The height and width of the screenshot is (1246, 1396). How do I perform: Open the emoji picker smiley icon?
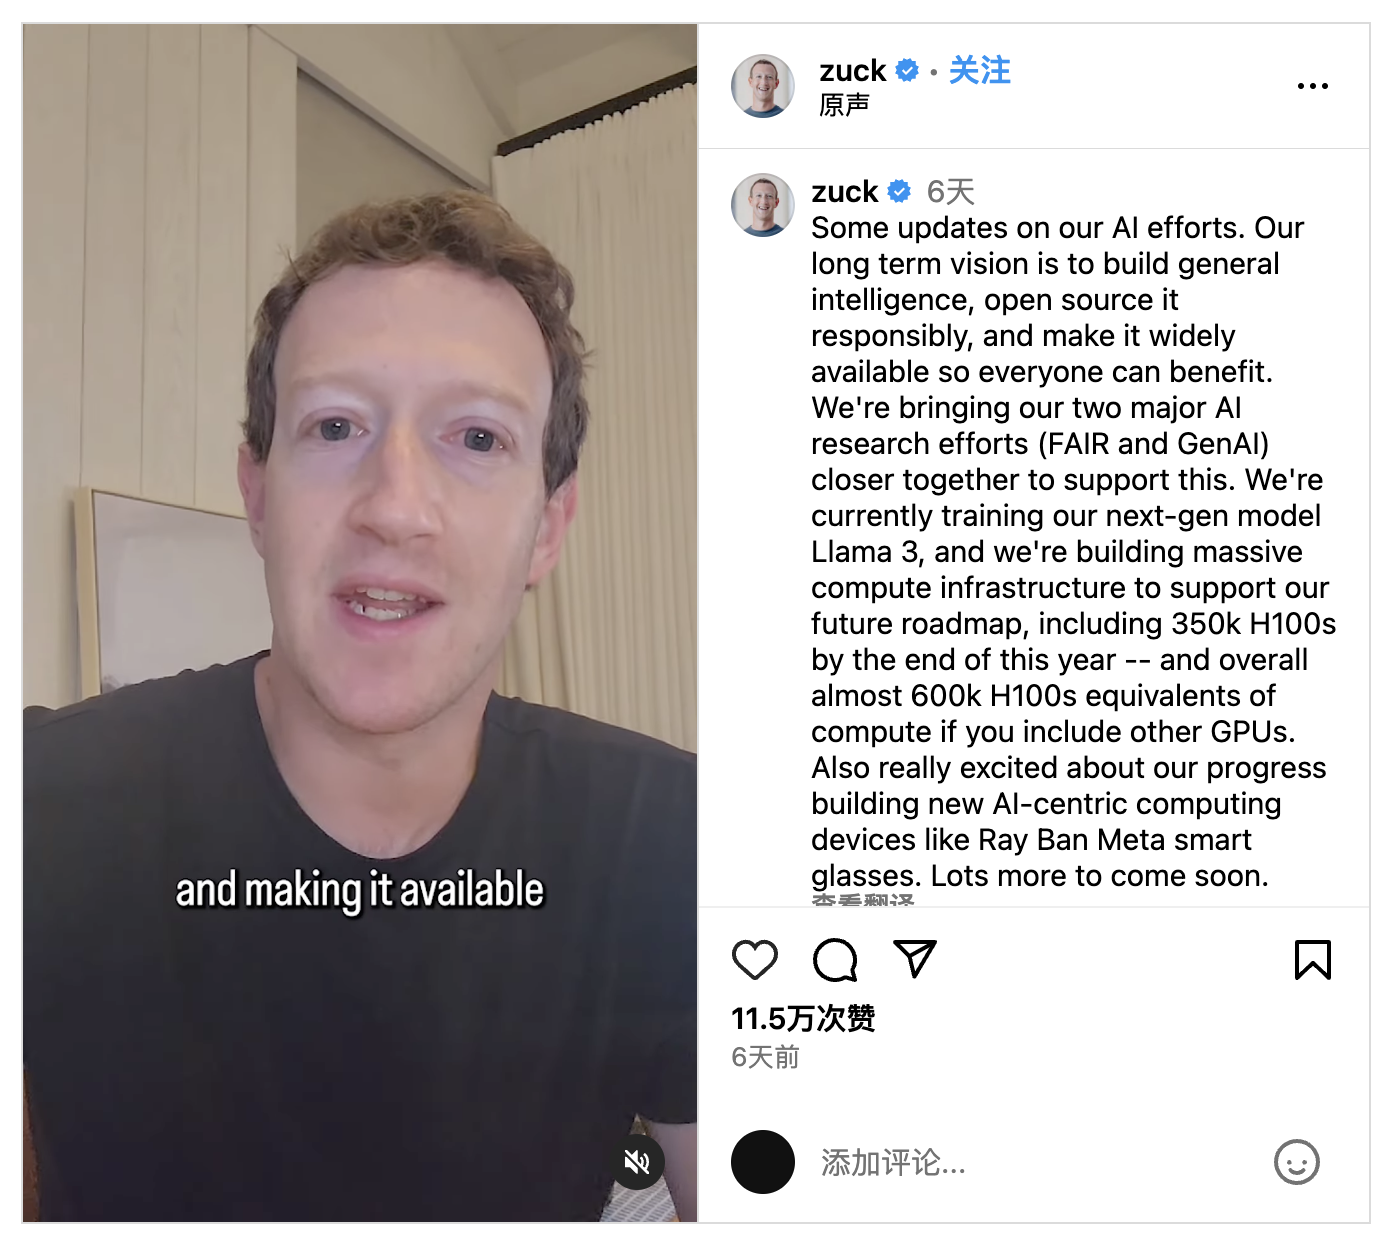click(1297, 1162)
